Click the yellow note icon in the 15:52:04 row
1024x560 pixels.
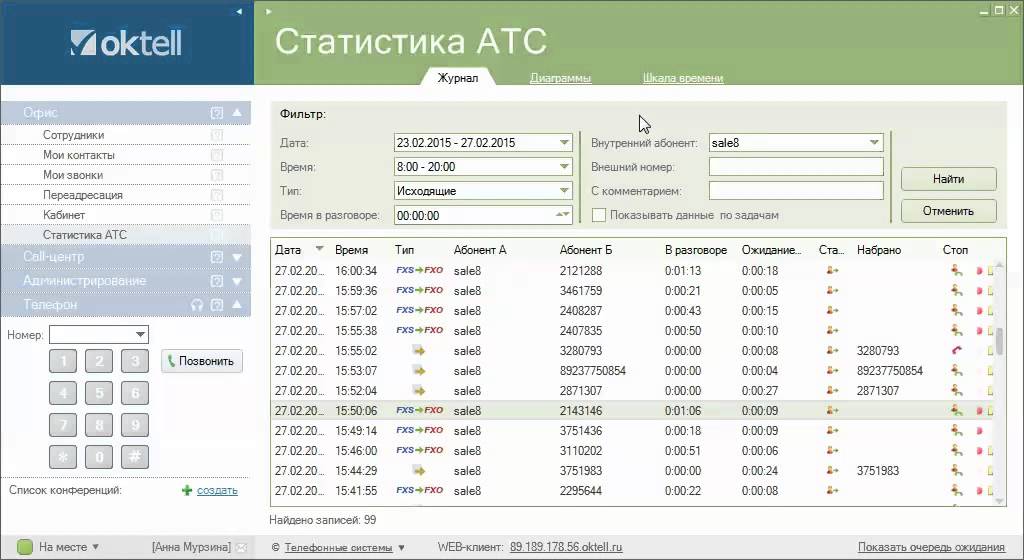991,391
